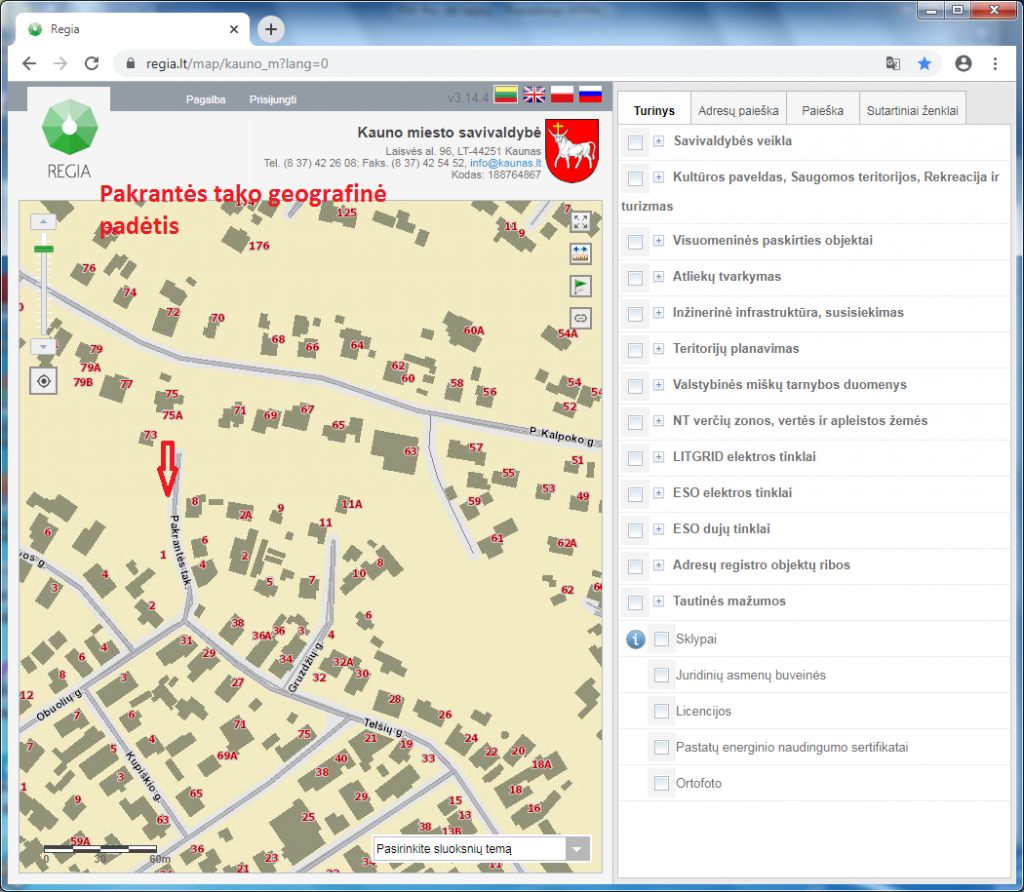Expand the Savivaldybės veikla layer group
This screenshot has height=892, width=1024.
coord(659,141)
